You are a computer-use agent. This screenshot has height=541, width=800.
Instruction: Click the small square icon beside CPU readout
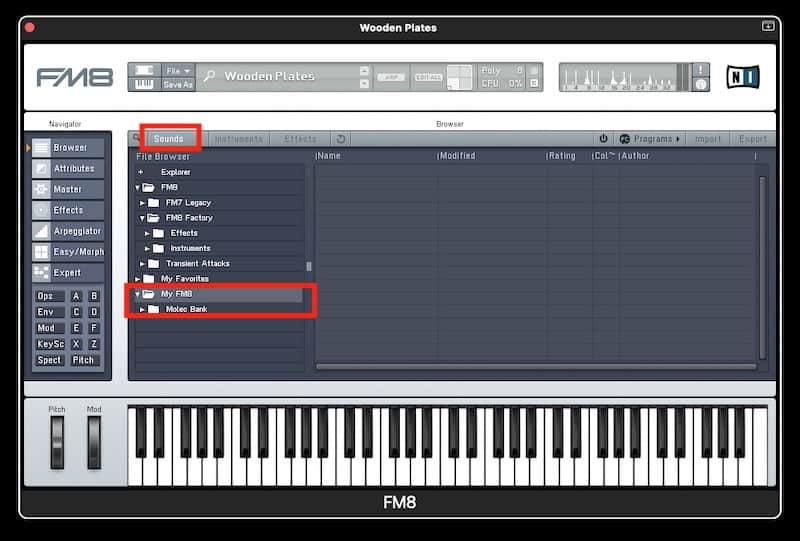tap(534, 83)
